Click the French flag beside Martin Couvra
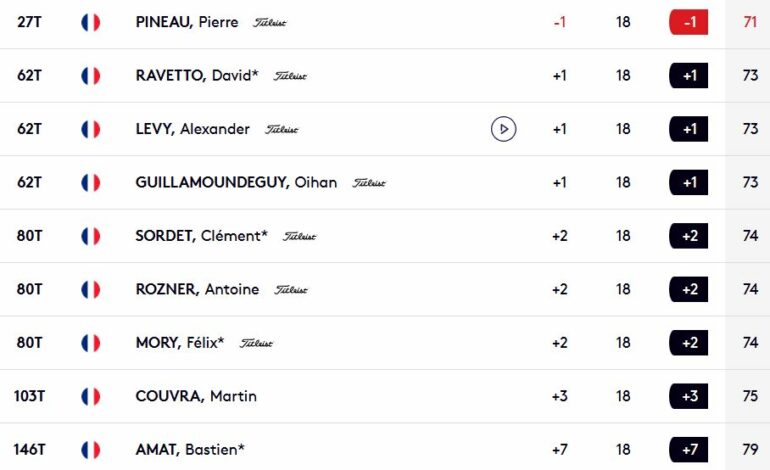The image size is (770, 470). 91,396
